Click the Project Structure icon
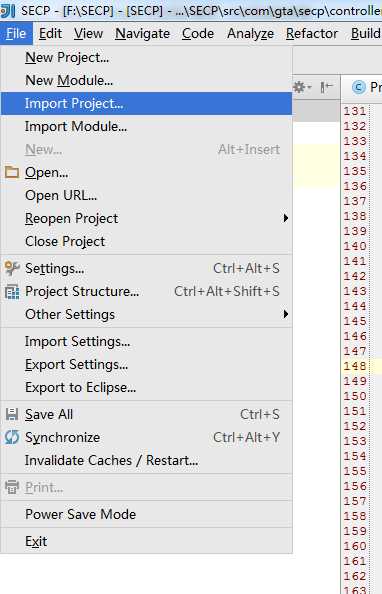This screenshot has width=382, height=594. coord(12,291)
